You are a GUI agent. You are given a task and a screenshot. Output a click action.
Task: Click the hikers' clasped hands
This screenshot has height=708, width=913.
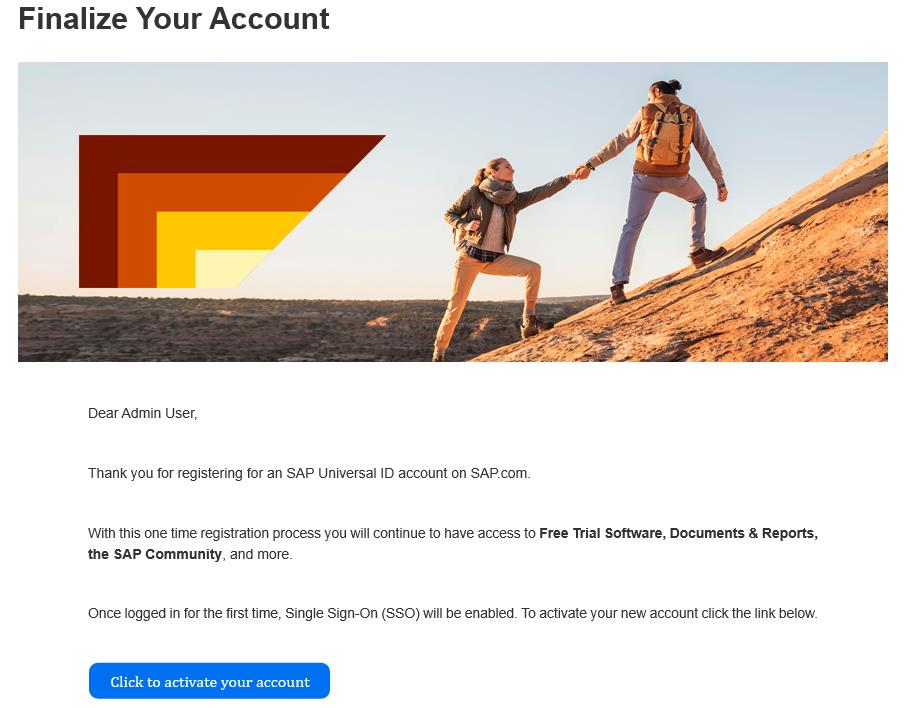tap(581, 172)
